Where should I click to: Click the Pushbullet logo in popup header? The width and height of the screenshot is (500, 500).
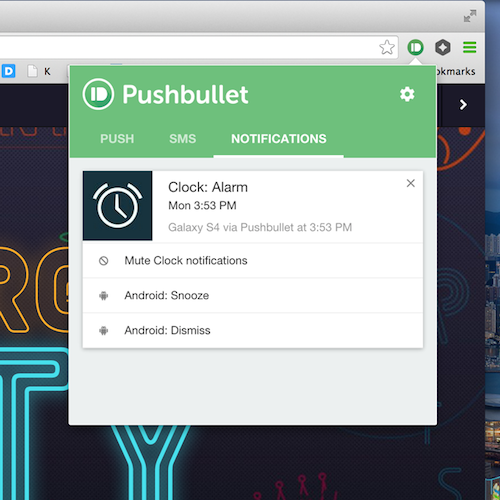[x=98, y=94]
